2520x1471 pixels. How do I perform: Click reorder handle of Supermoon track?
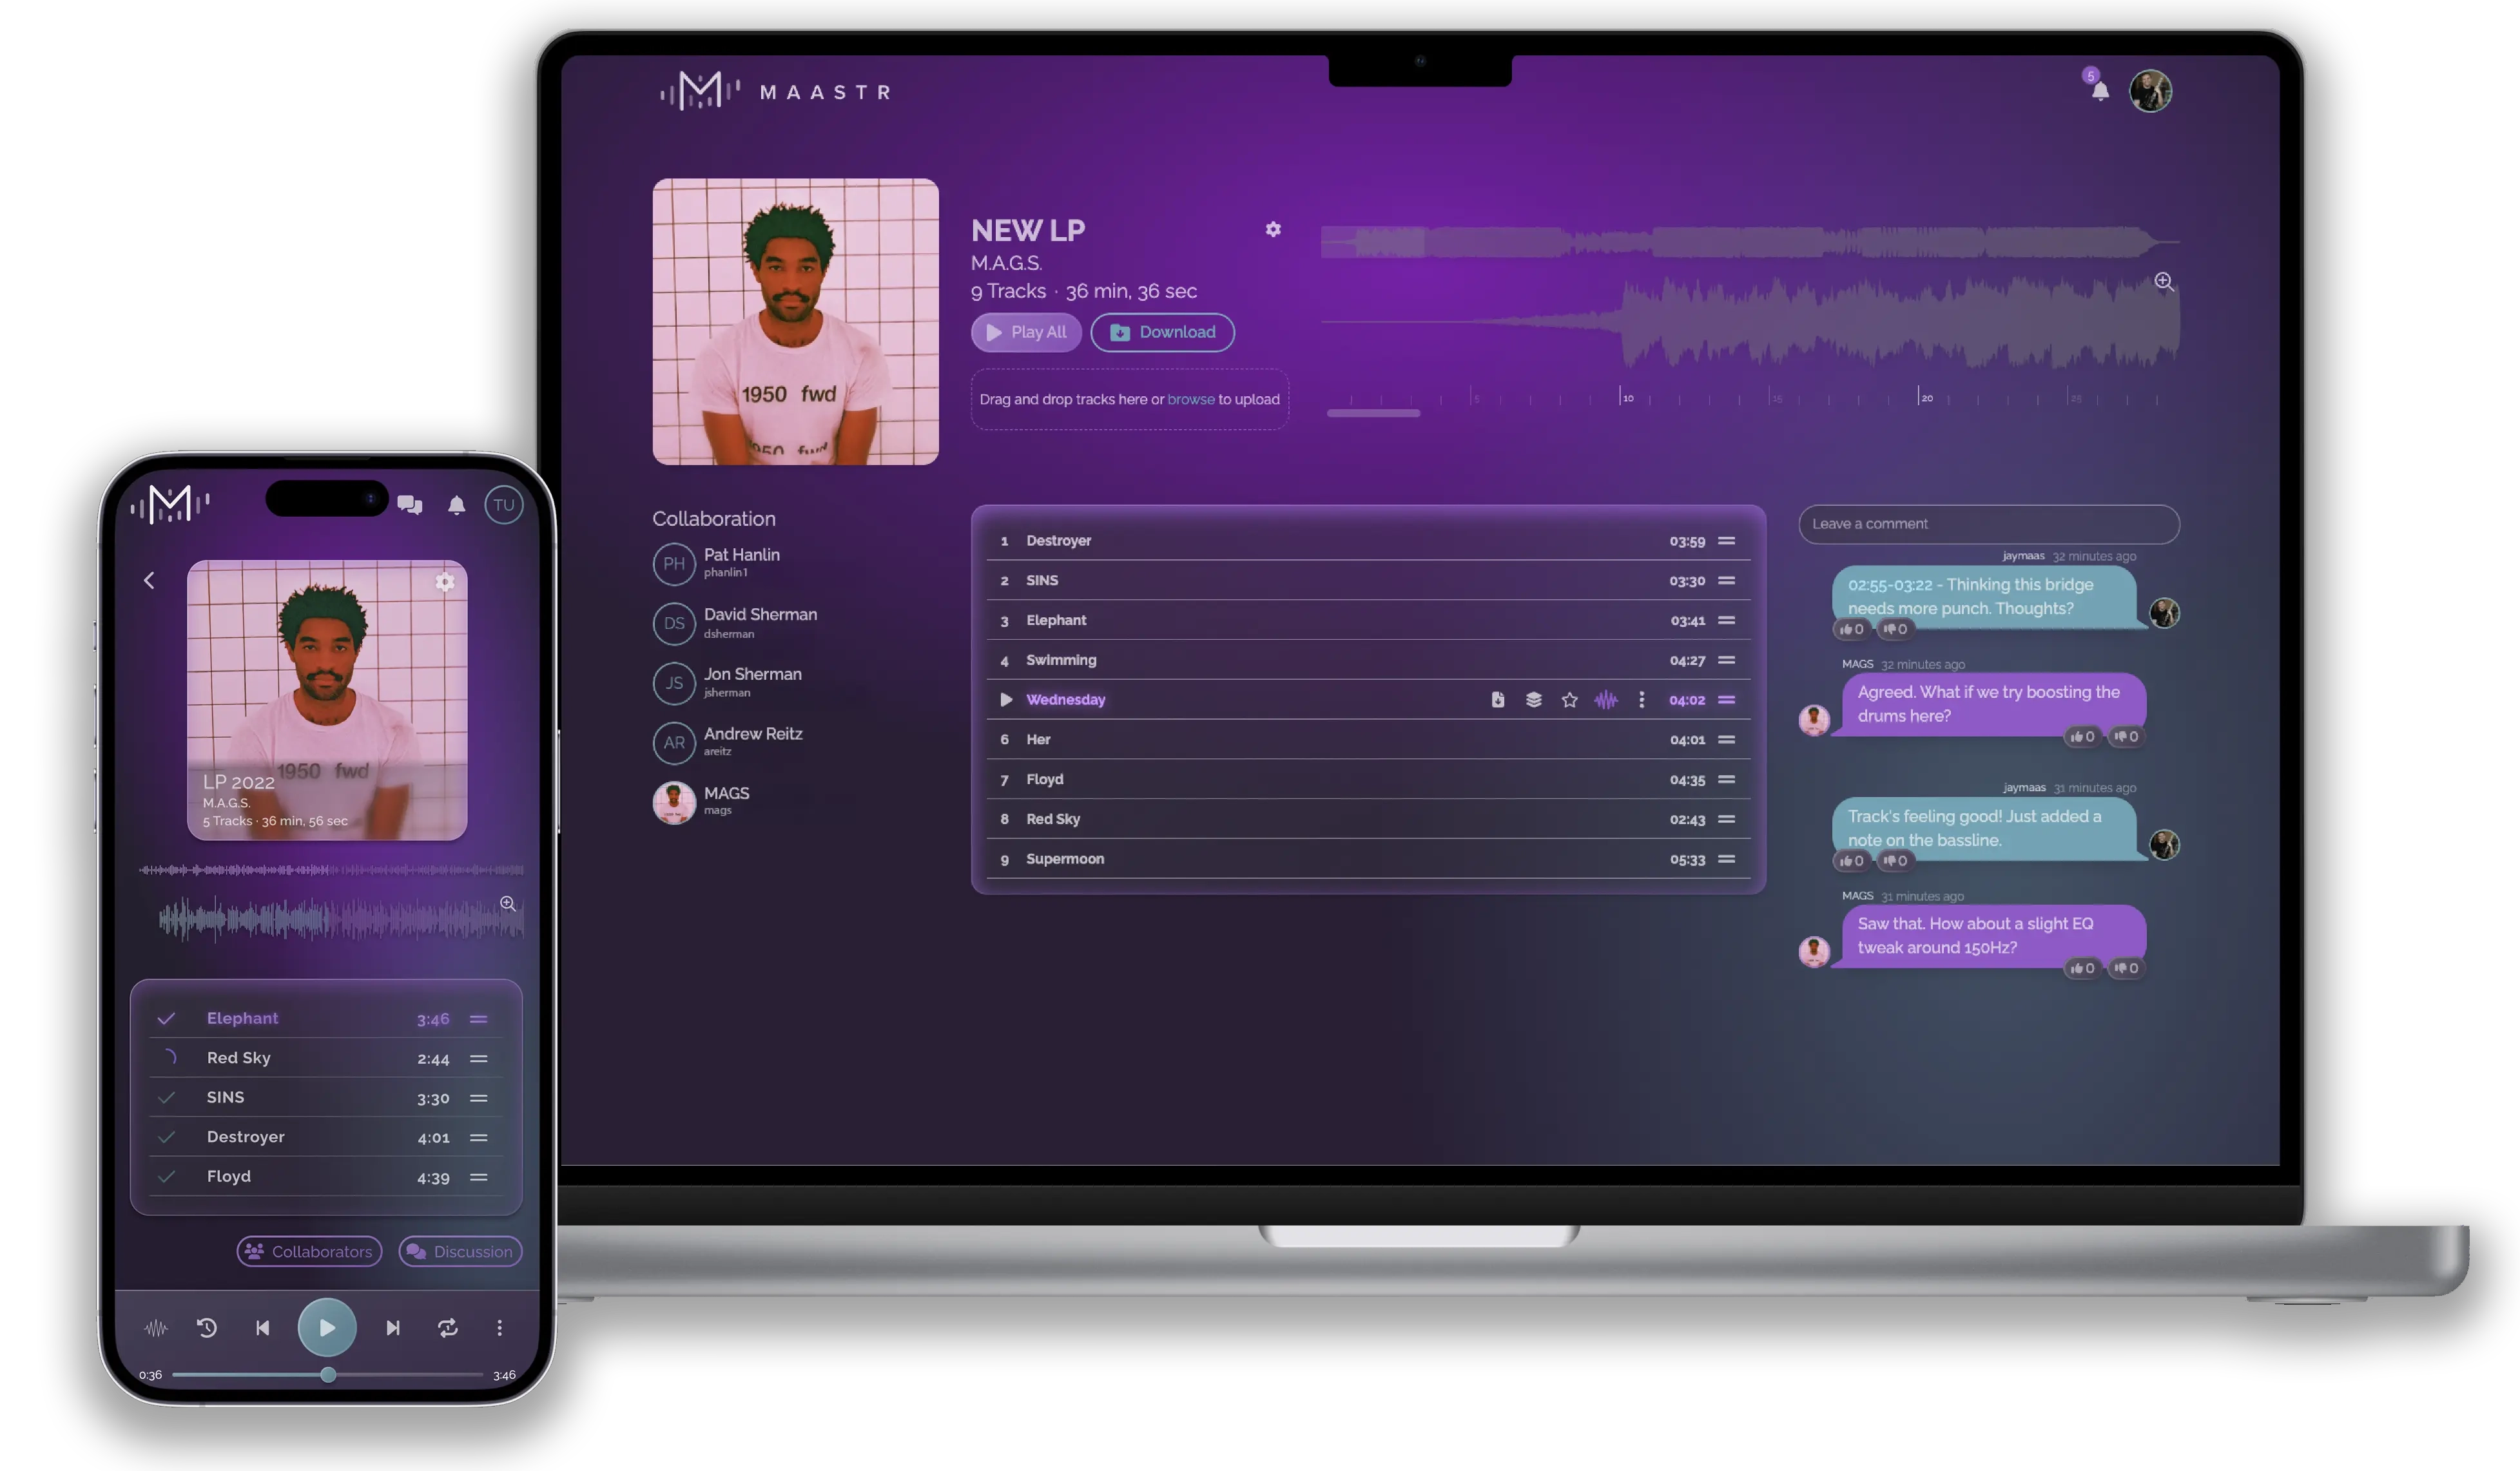[x=1726, y=859]
